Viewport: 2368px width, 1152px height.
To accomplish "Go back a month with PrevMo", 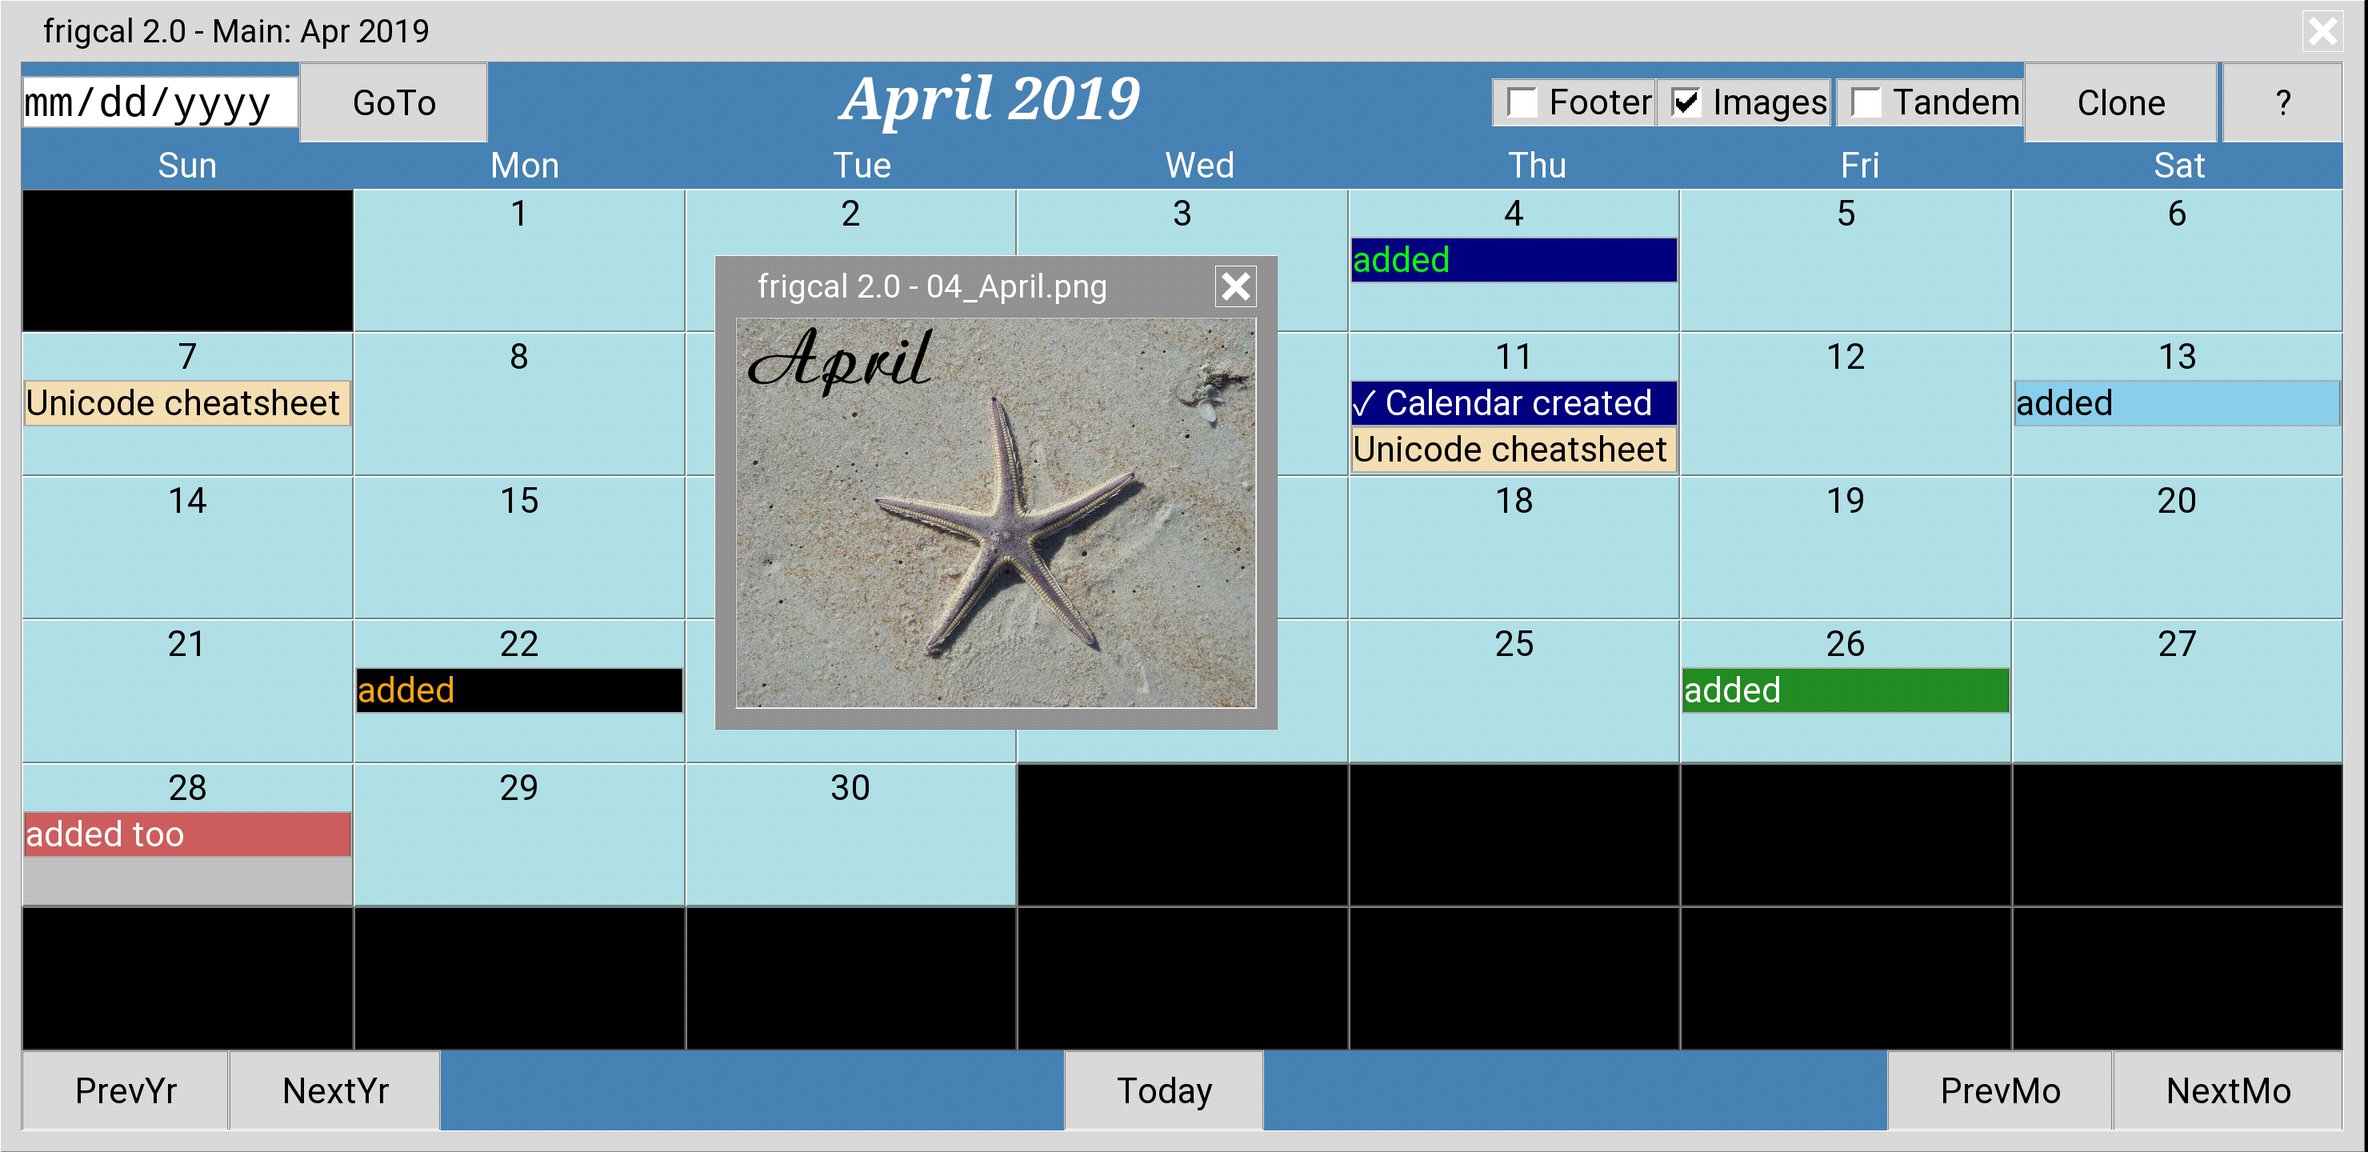I will (x=2000, y=1090).
